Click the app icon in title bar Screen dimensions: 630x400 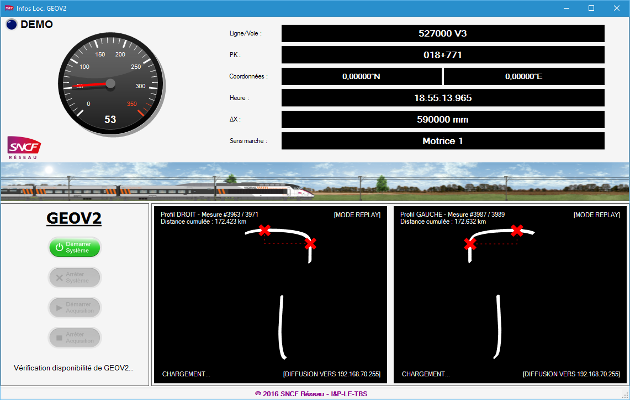pos(9,7)
